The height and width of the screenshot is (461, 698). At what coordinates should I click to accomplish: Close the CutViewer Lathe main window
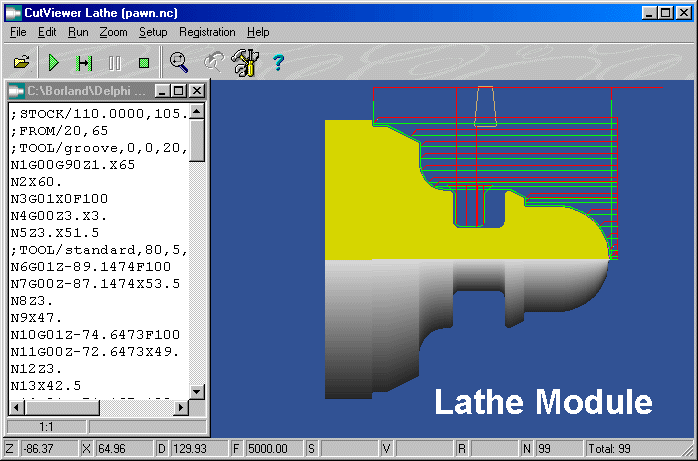point(683,12)
